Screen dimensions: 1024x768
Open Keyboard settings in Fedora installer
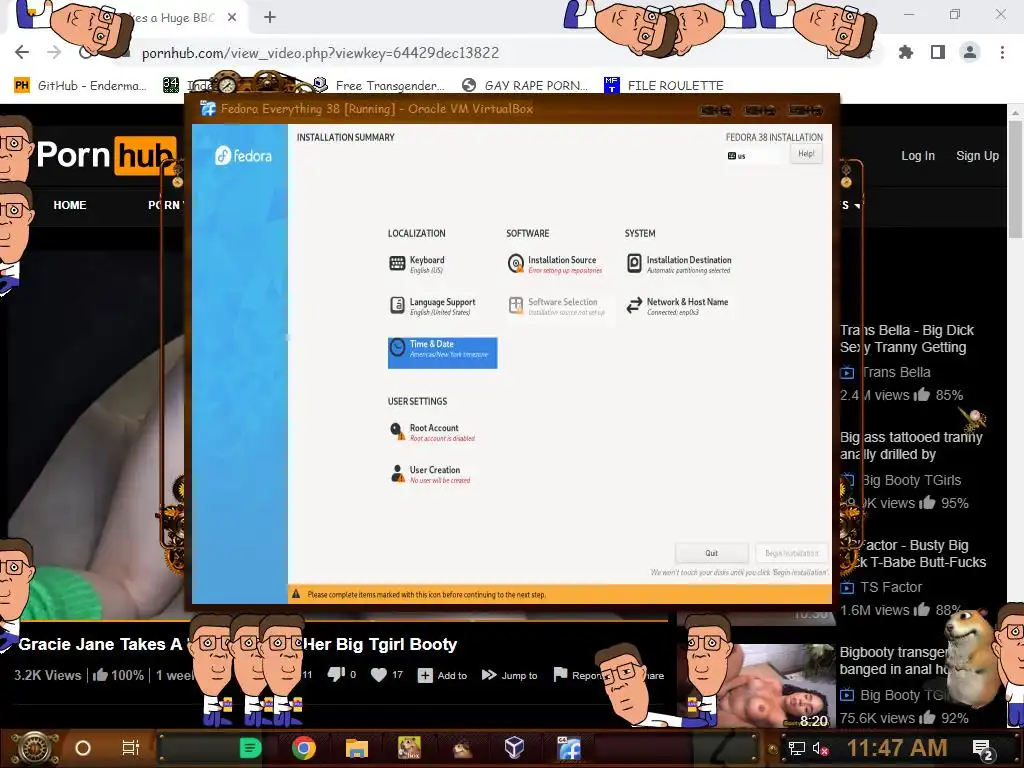[418, 264]
